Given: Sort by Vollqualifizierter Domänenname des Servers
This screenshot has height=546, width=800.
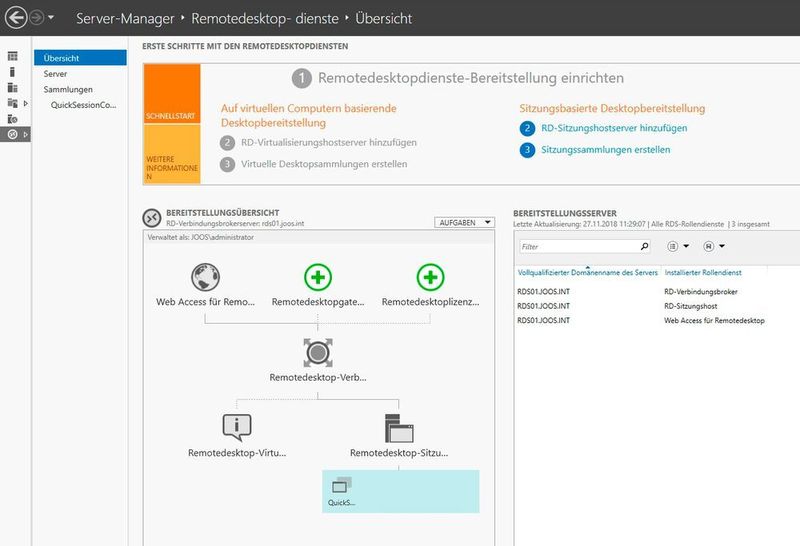Looking at the screenshot, I should 588,272.
